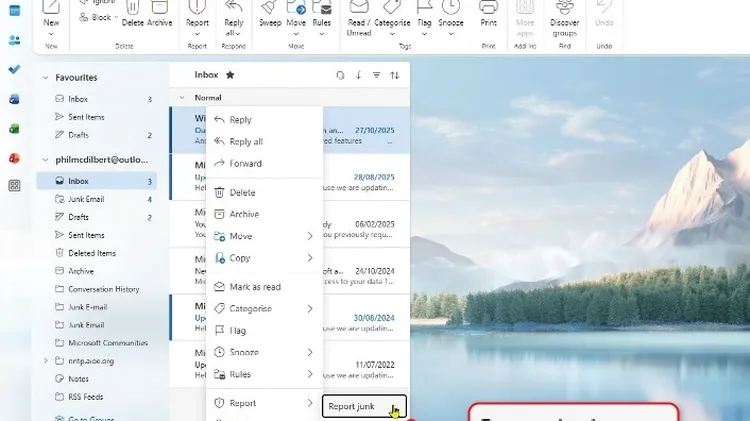Screen dimensions: 750x421
Task: Click the Print icon in ribbon
Action: pos(488,8)
